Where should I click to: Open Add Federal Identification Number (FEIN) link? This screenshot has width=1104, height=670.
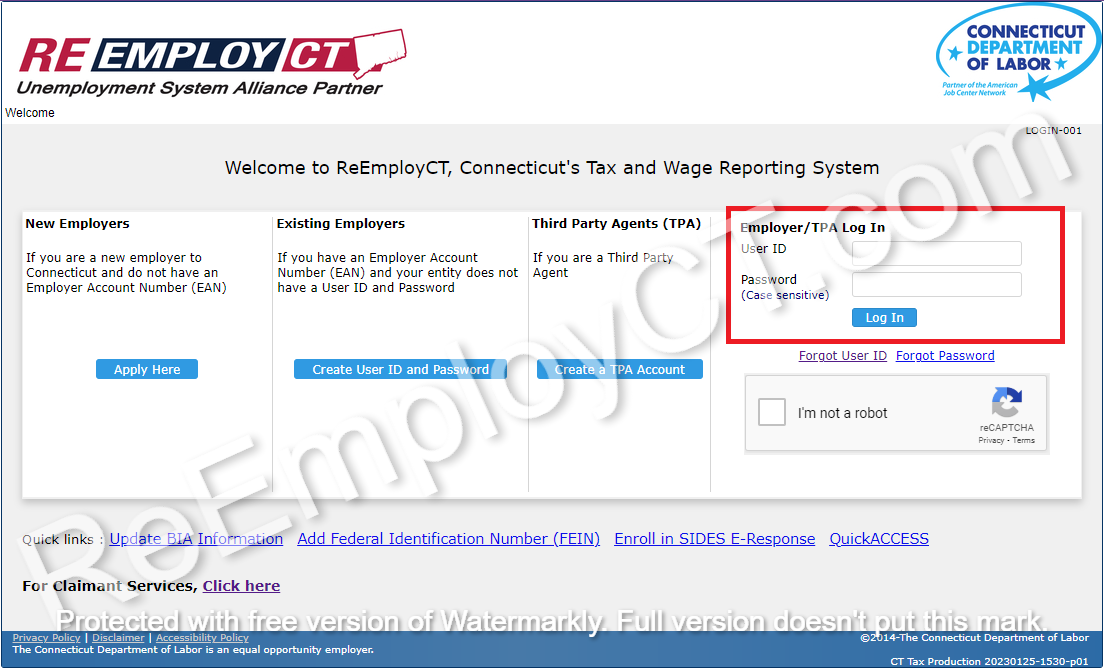pyautogui.click(x=448, y=538)
